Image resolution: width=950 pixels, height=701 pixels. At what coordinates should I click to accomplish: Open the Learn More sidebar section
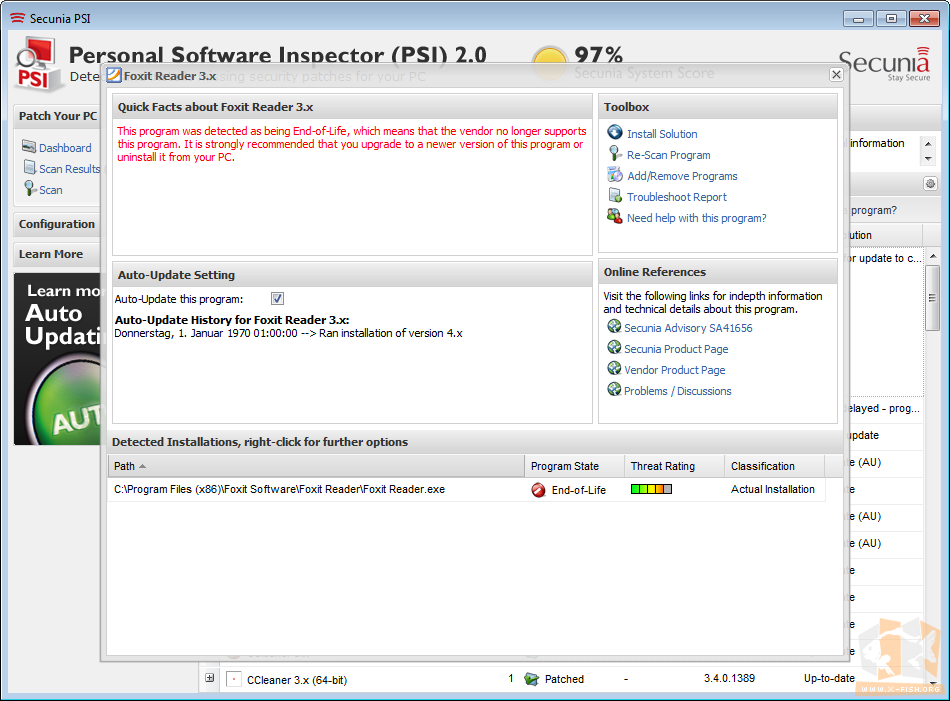(x=57, y=254)
